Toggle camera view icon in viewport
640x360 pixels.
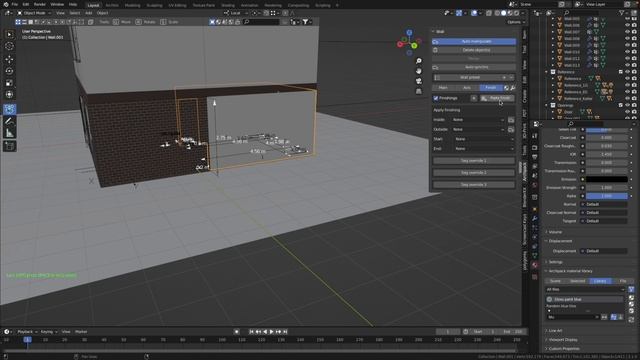[419, 81]
